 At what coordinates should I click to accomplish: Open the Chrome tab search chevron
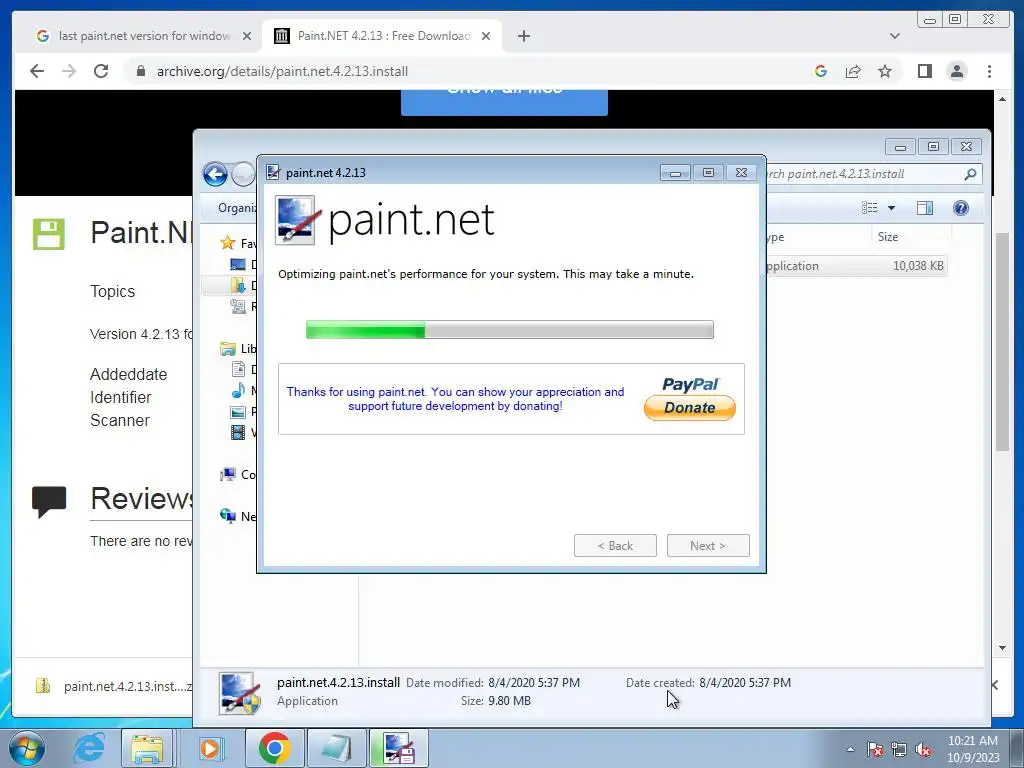895,36
